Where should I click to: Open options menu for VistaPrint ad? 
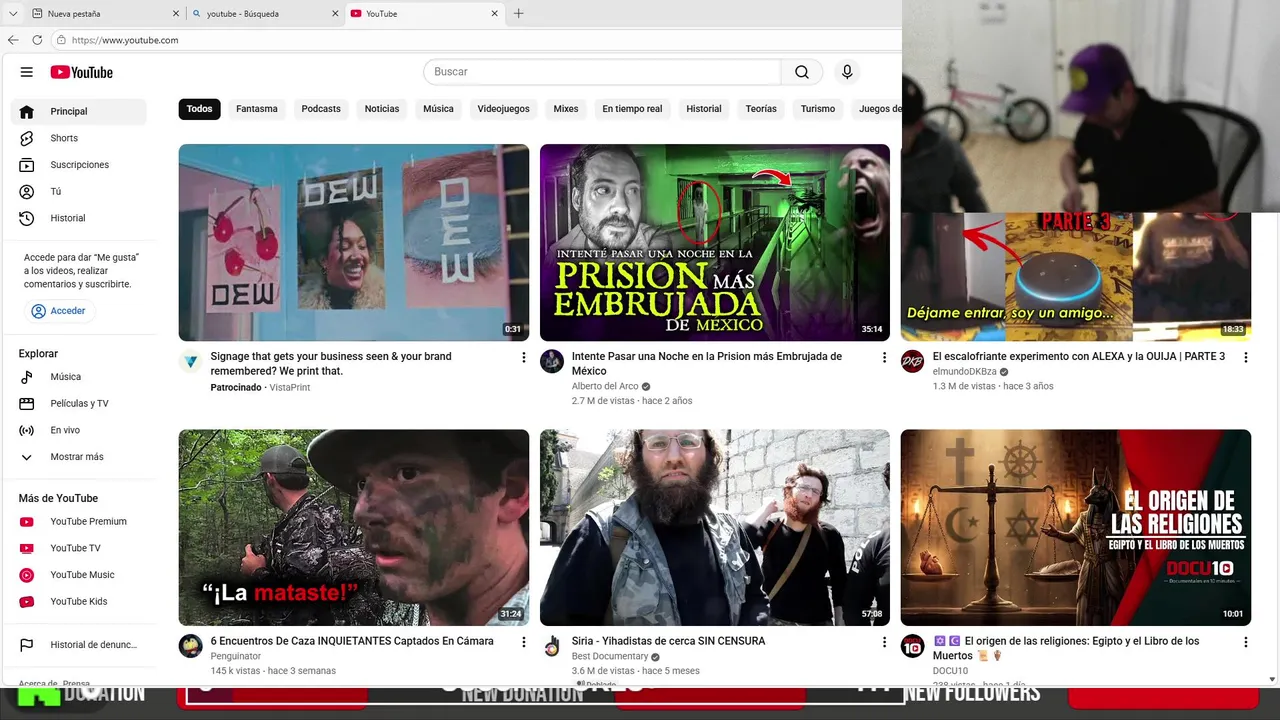[x=523, y=358]
